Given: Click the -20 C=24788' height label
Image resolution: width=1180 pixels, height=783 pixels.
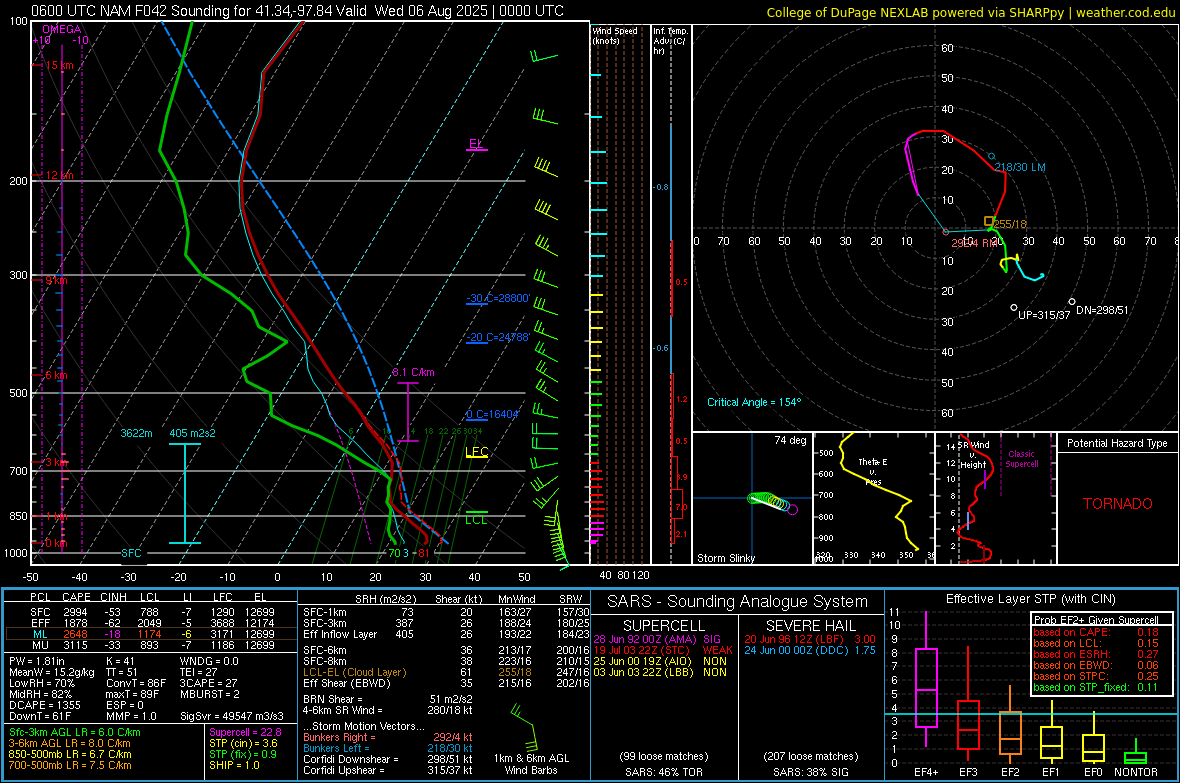Looking at the screenshot, I should pos(497,337).
